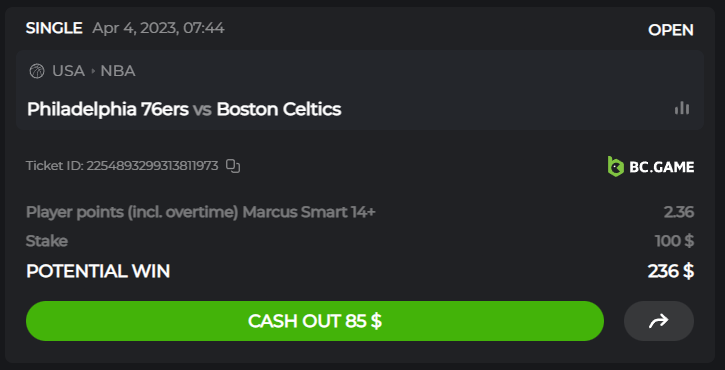Click the basketball sport icon
725x370 pixels.
click(x=37, y=71)
